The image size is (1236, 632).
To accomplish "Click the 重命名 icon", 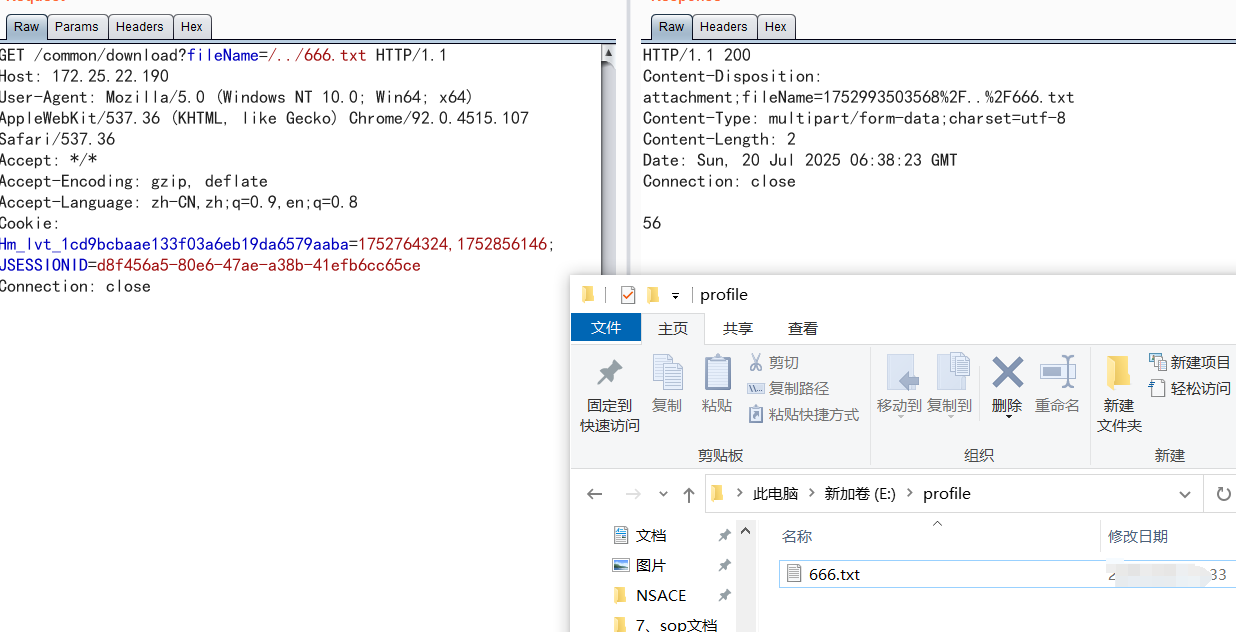I will pyautogui.click(x=1057, y=372).
